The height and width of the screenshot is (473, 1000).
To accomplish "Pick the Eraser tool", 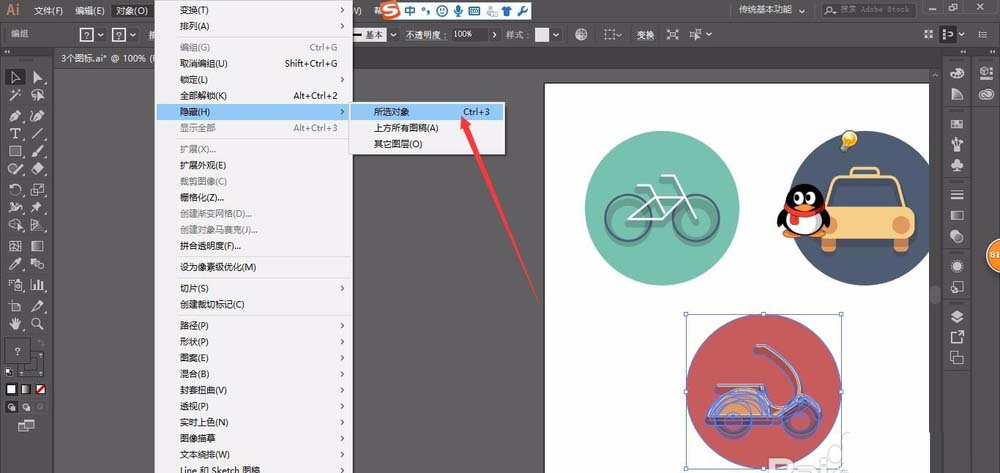I will [x=38, y=169].
